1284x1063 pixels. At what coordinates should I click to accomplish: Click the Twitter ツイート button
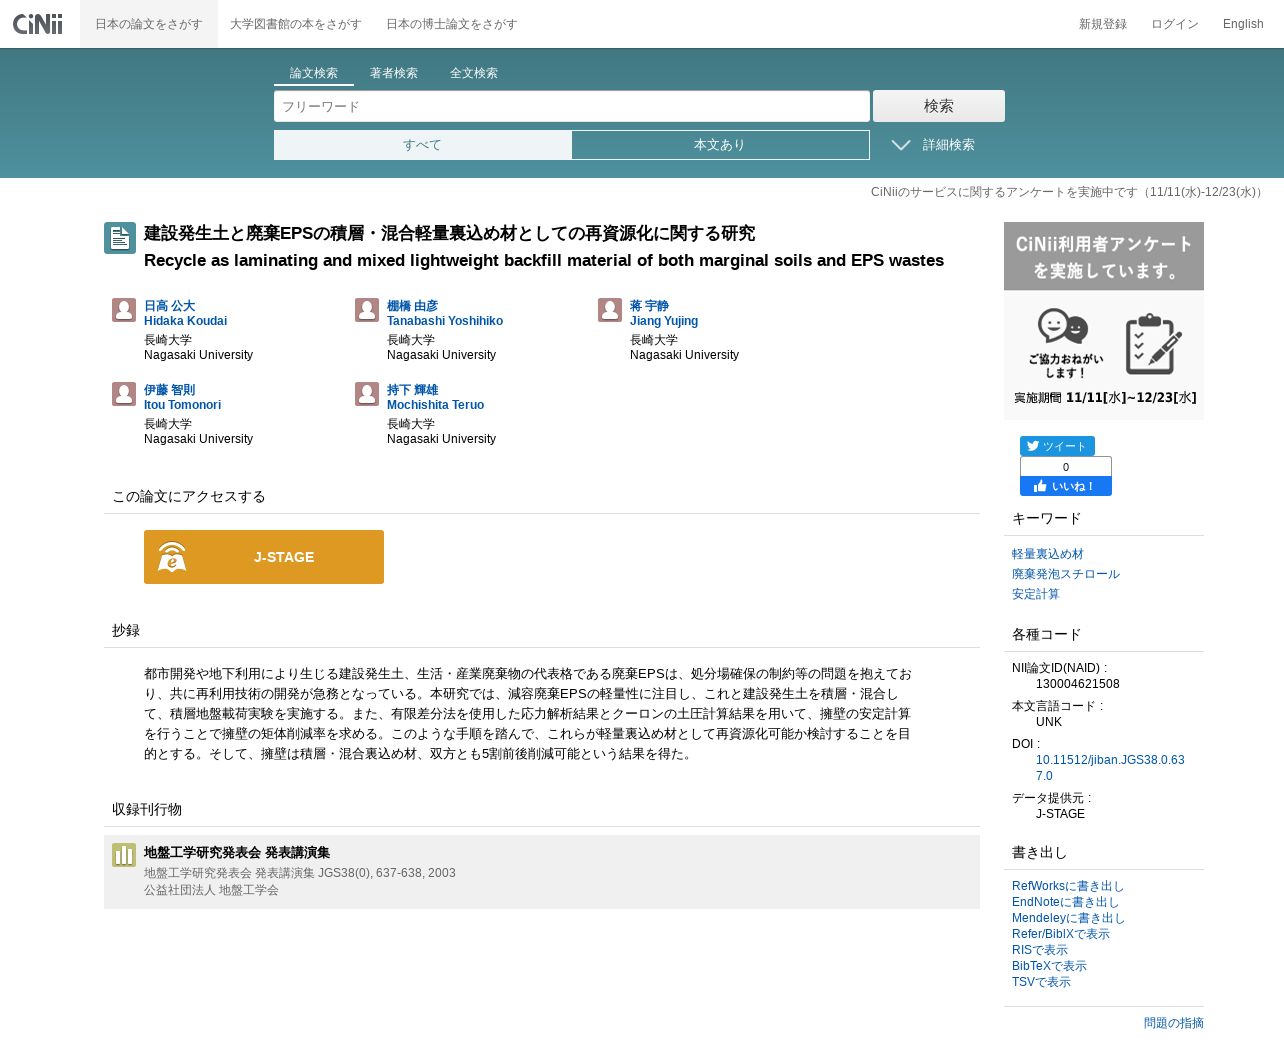[1057, 446]
